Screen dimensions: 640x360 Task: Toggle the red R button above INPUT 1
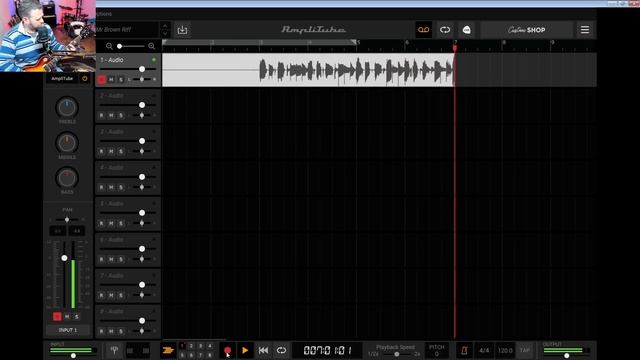pyautogui.click(x=57, y=316)
